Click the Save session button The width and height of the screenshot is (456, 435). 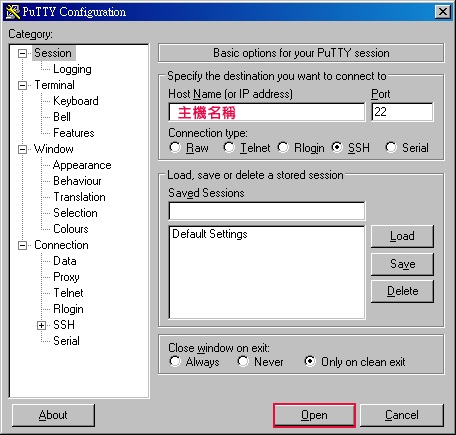click(x=402, y=264)
